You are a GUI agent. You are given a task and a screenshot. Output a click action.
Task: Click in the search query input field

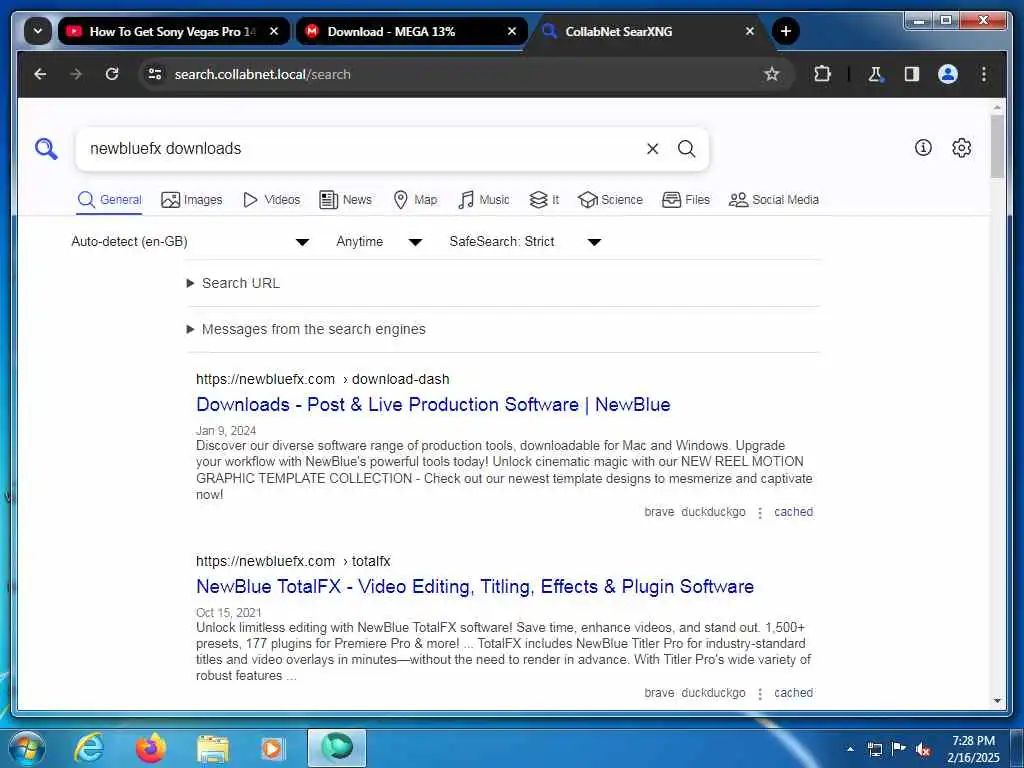pos(359,149)
